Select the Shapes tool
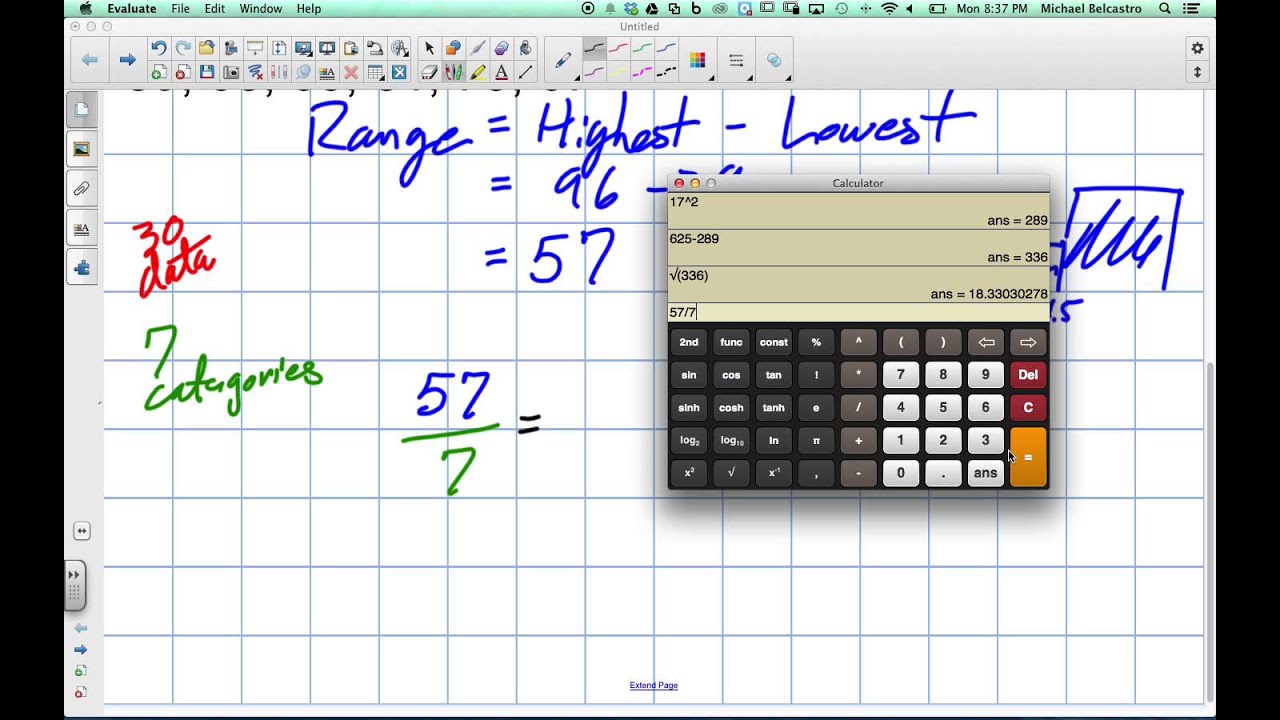Image resolution: width=1280 pixels, height=720 pixels. (x=453, y=47)
